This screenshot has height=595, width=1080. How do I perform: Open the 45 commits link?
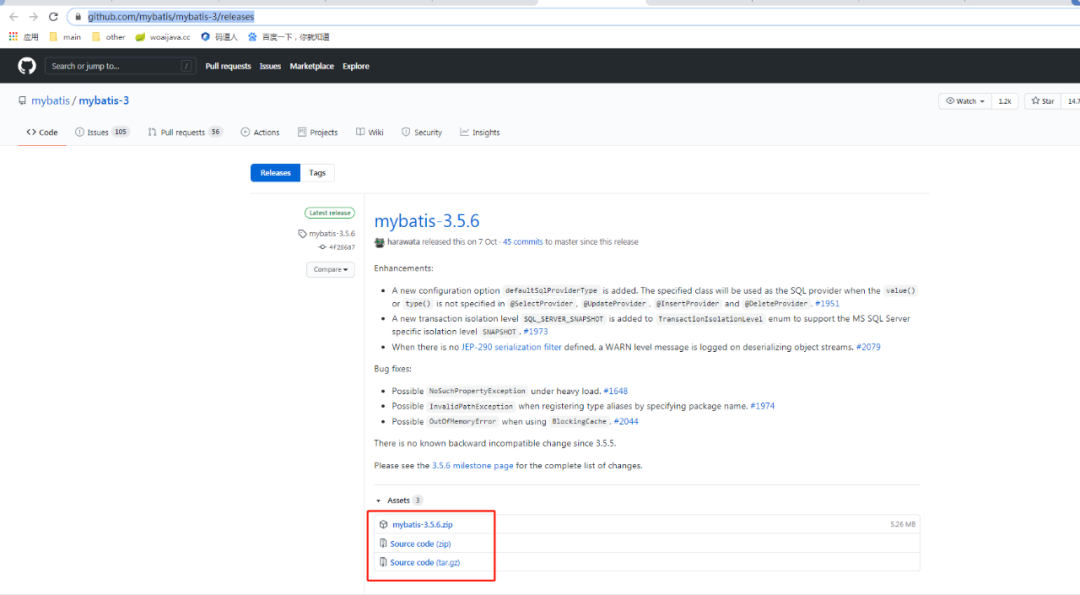[523, 242]
